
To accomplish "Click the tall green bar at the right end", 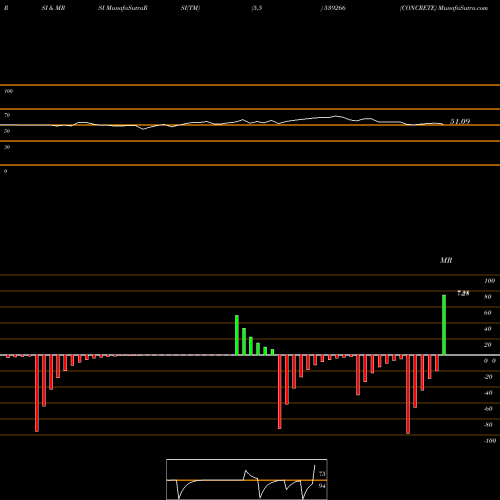I will point(444,325).
